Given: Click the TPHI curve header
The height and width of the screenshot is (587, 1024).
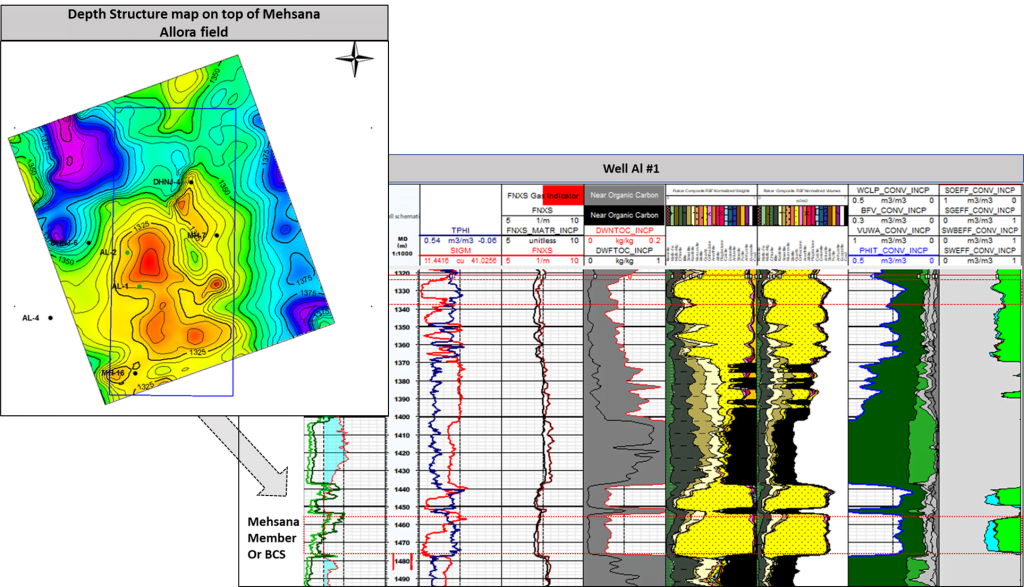Looking at the screenshot, I should [x=460, y=229].
